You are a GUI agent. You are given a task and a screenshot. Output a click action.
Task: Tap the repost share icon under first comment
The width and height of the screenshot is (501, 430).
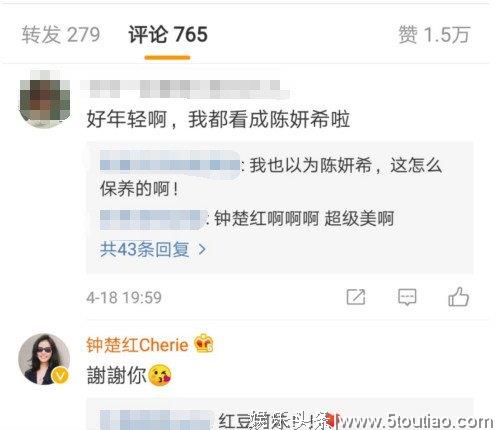pos(356,297)
